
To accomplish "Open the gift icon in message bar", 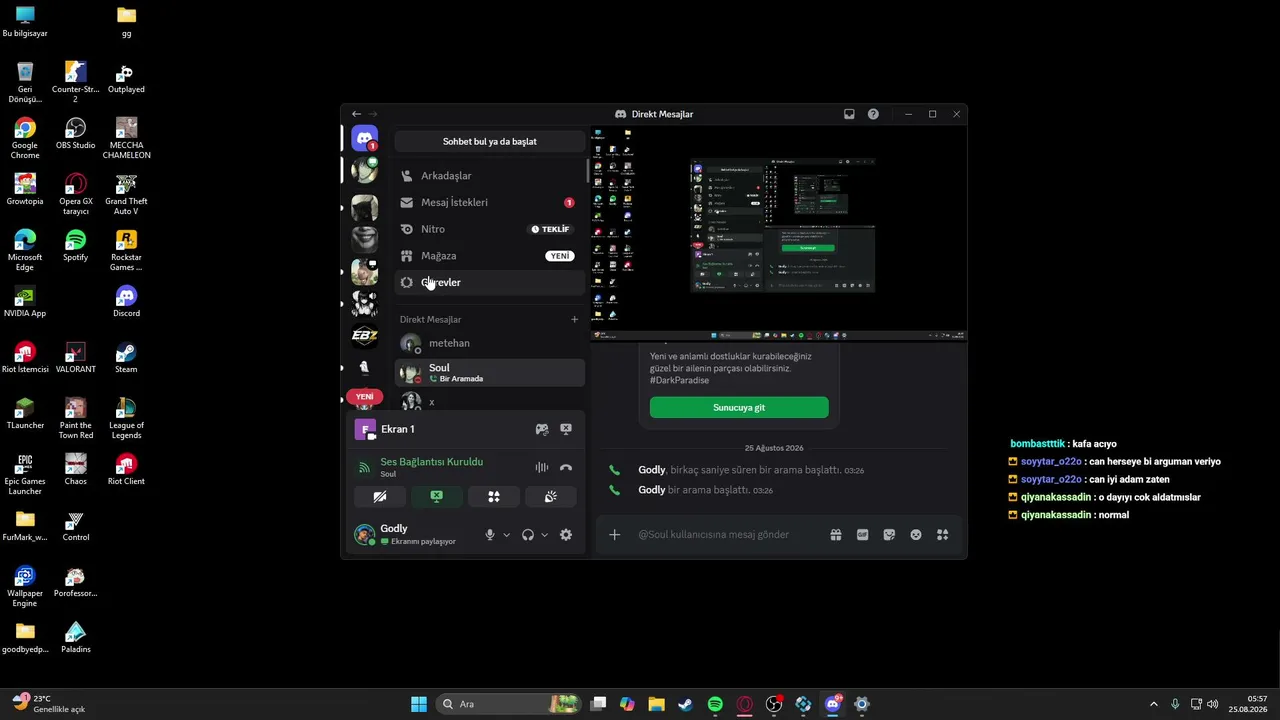I will click(x=836, y=535).
